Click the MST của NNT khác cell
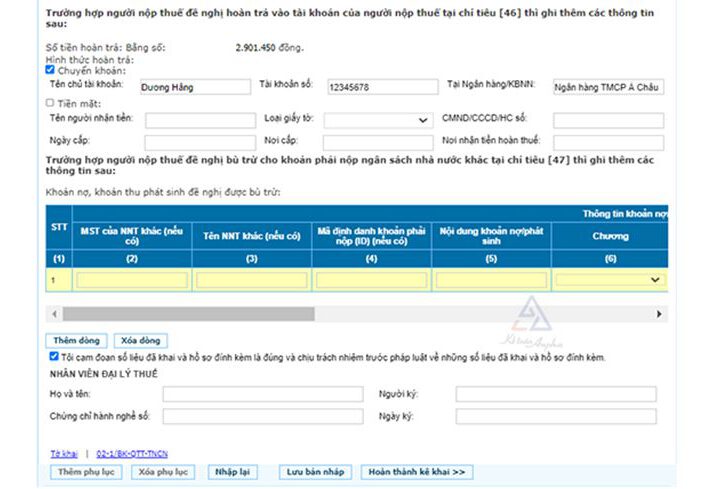Viewport: 716px width, 489px height. point(132,280)
